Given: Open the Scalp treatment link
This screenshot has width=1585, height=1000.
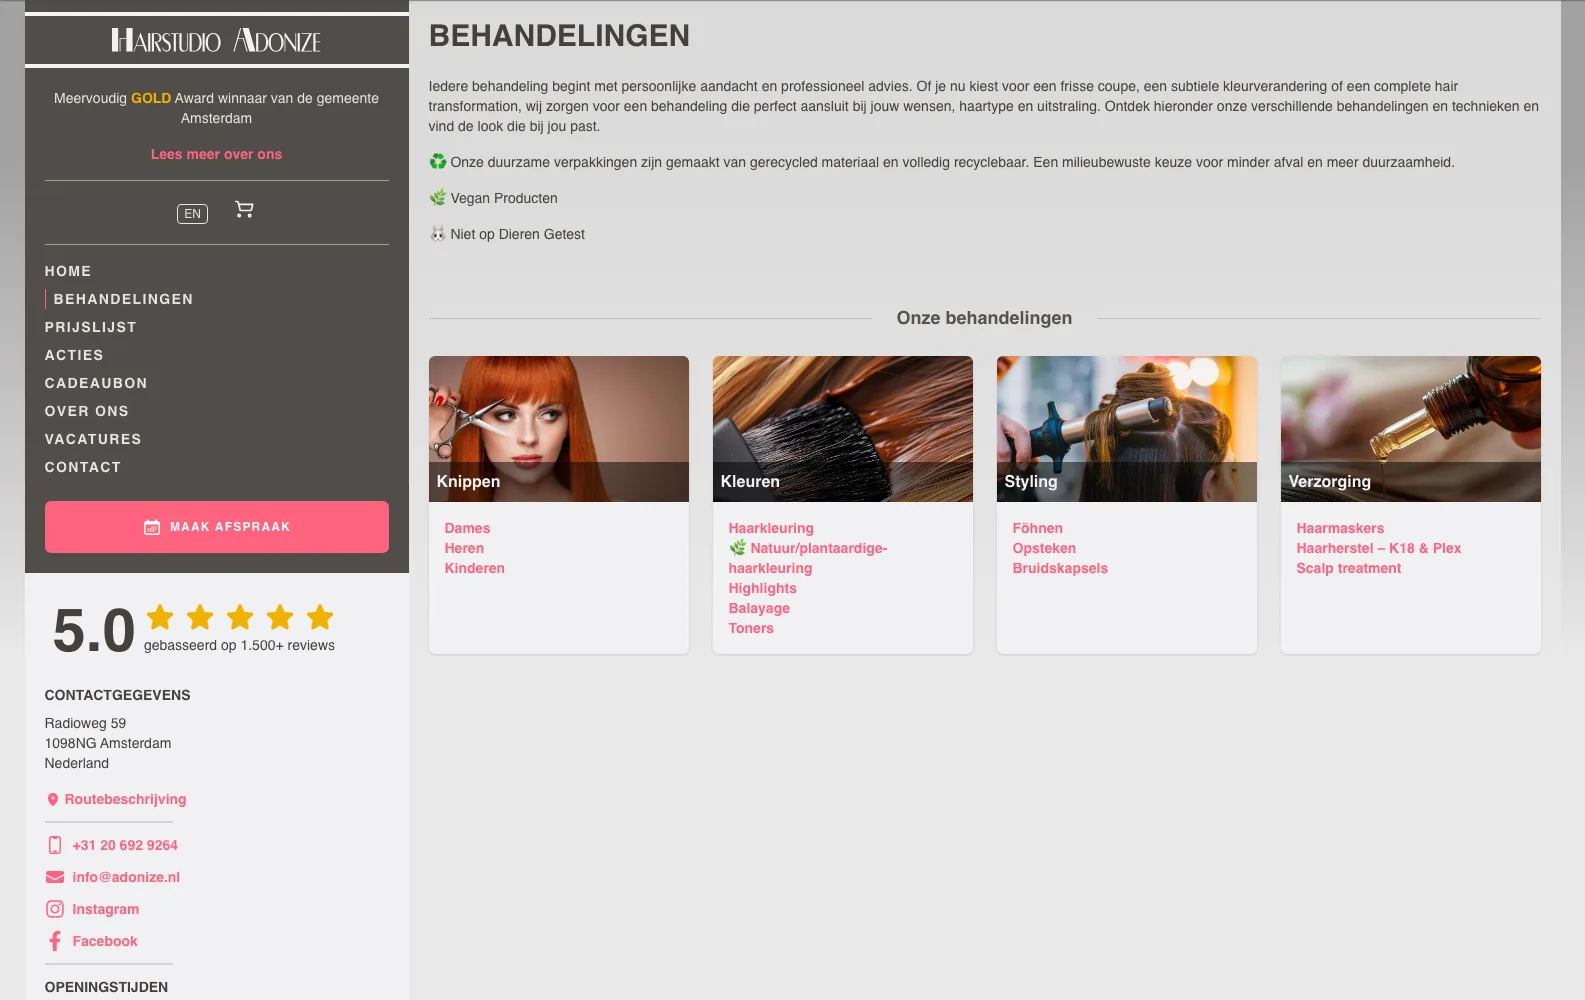Looking at the screenshot, I should [1349, 568].
